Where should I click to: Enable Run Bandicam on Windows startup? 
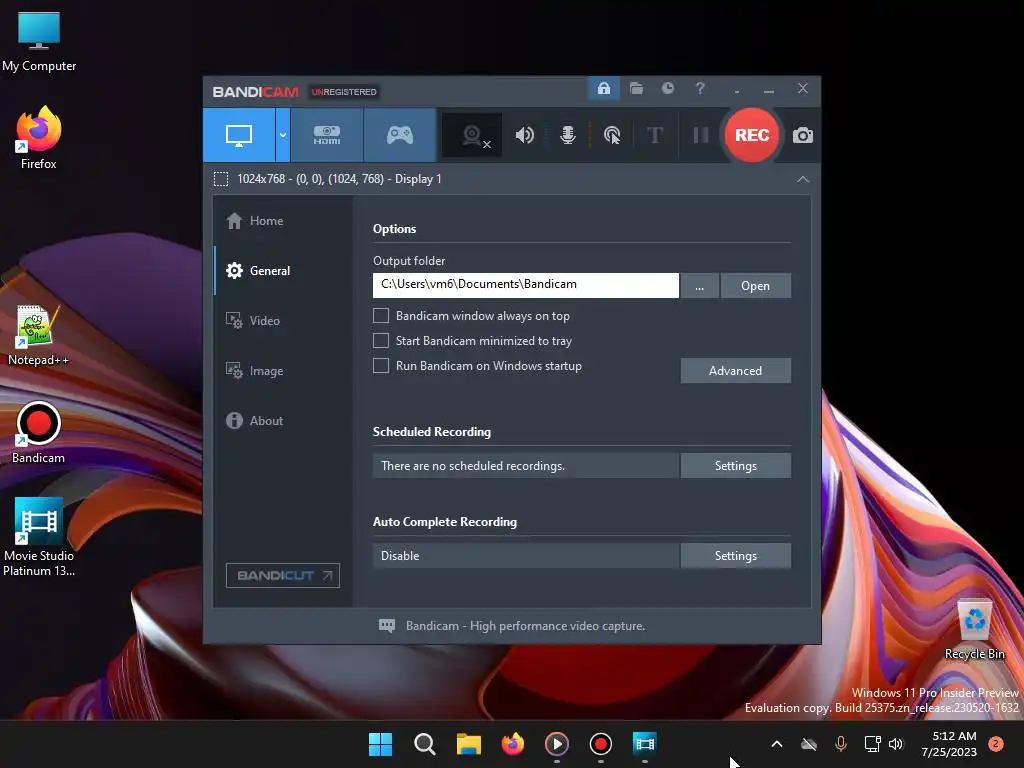coord(381,365)
